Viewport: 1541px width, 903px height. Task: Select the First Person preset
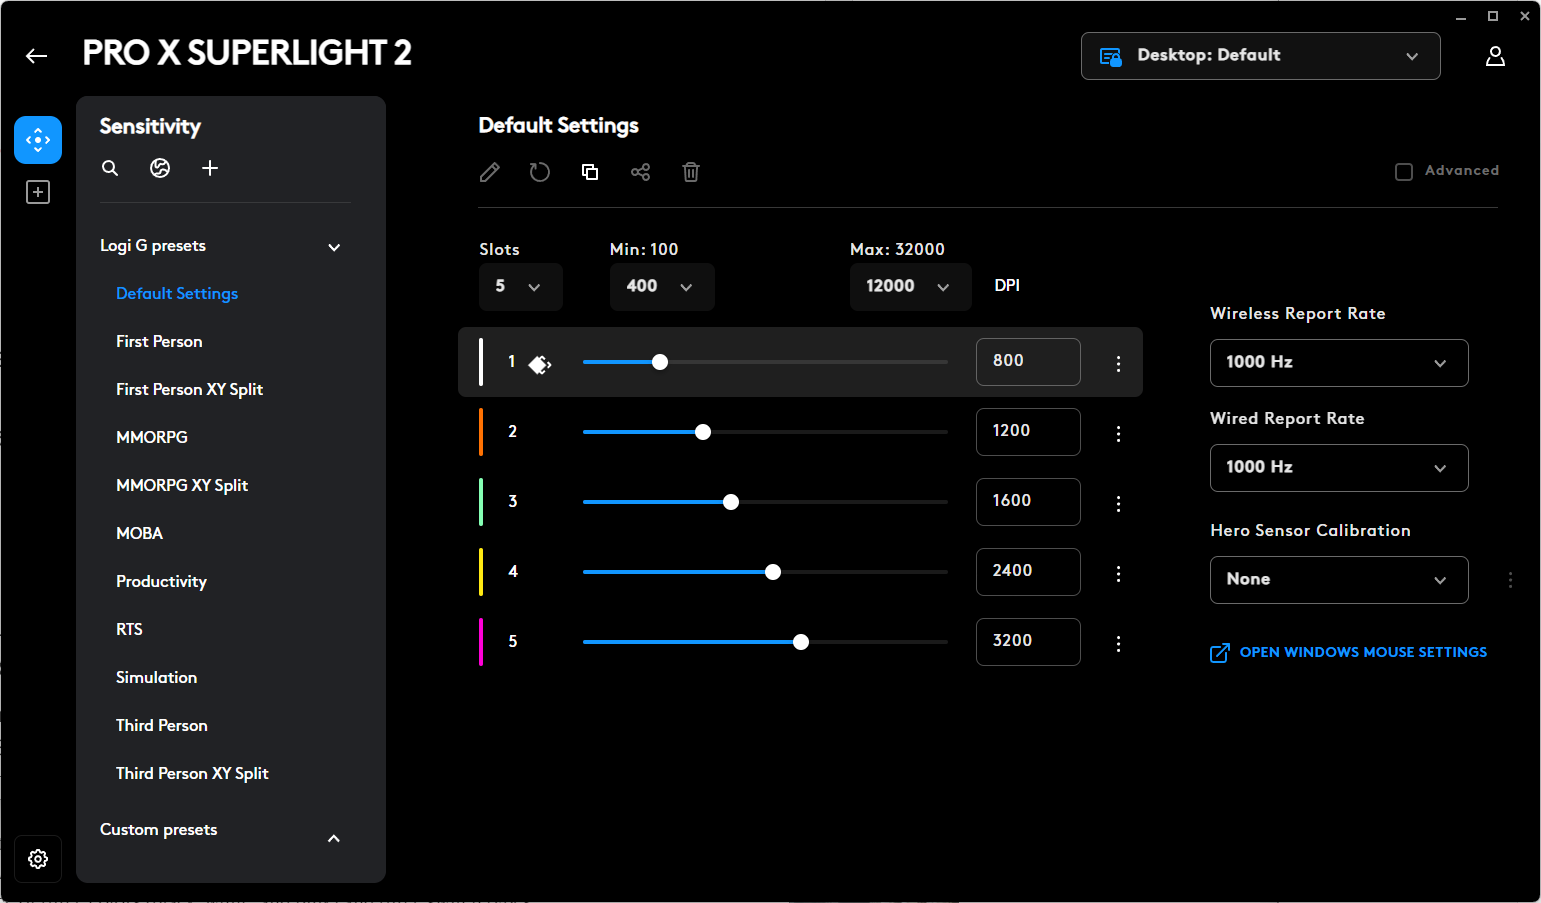(159, 341)
